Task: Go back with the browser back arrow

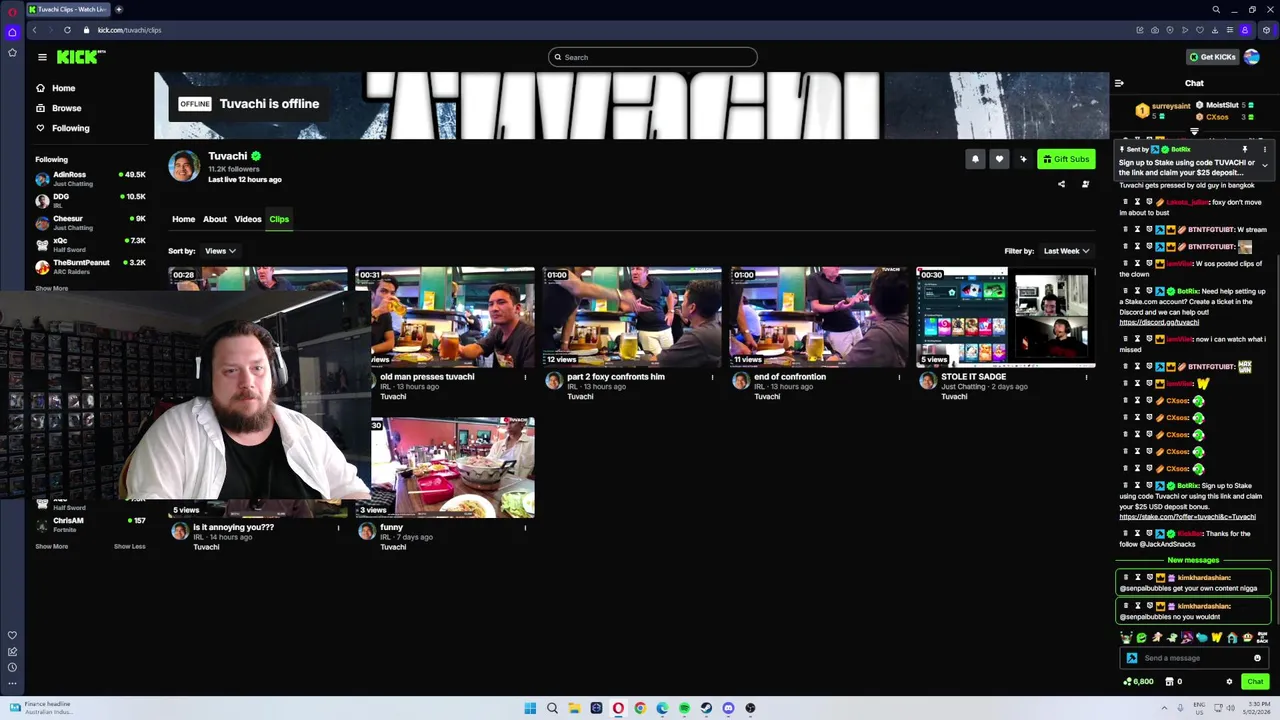Action: point(34,30)
